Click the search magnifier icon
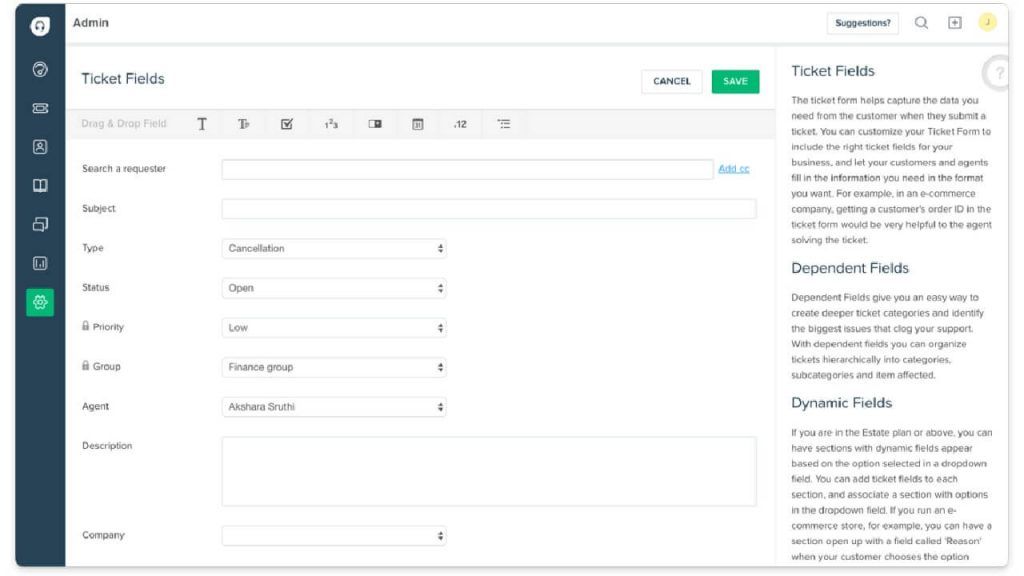 (921, 23)
